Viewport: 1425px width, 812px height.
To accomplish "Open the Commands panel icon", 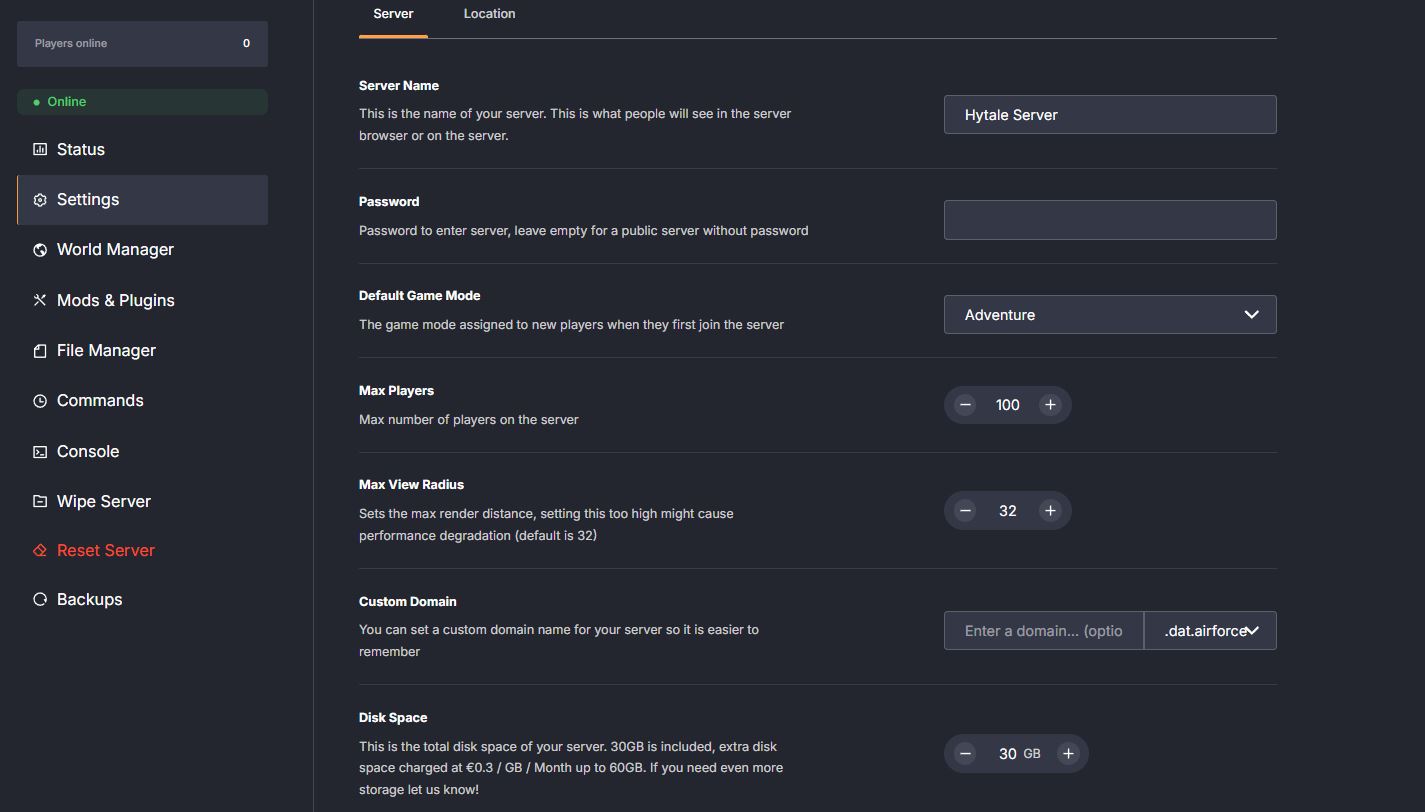I will pyautogui.click(x=39, y=400).
